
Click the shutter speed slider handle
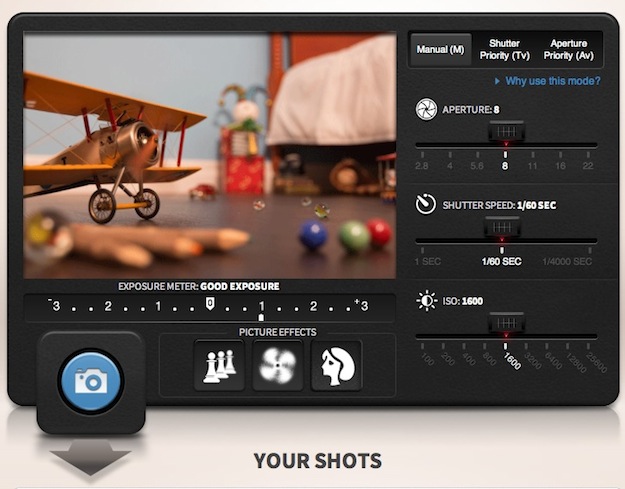coord(502,228)
